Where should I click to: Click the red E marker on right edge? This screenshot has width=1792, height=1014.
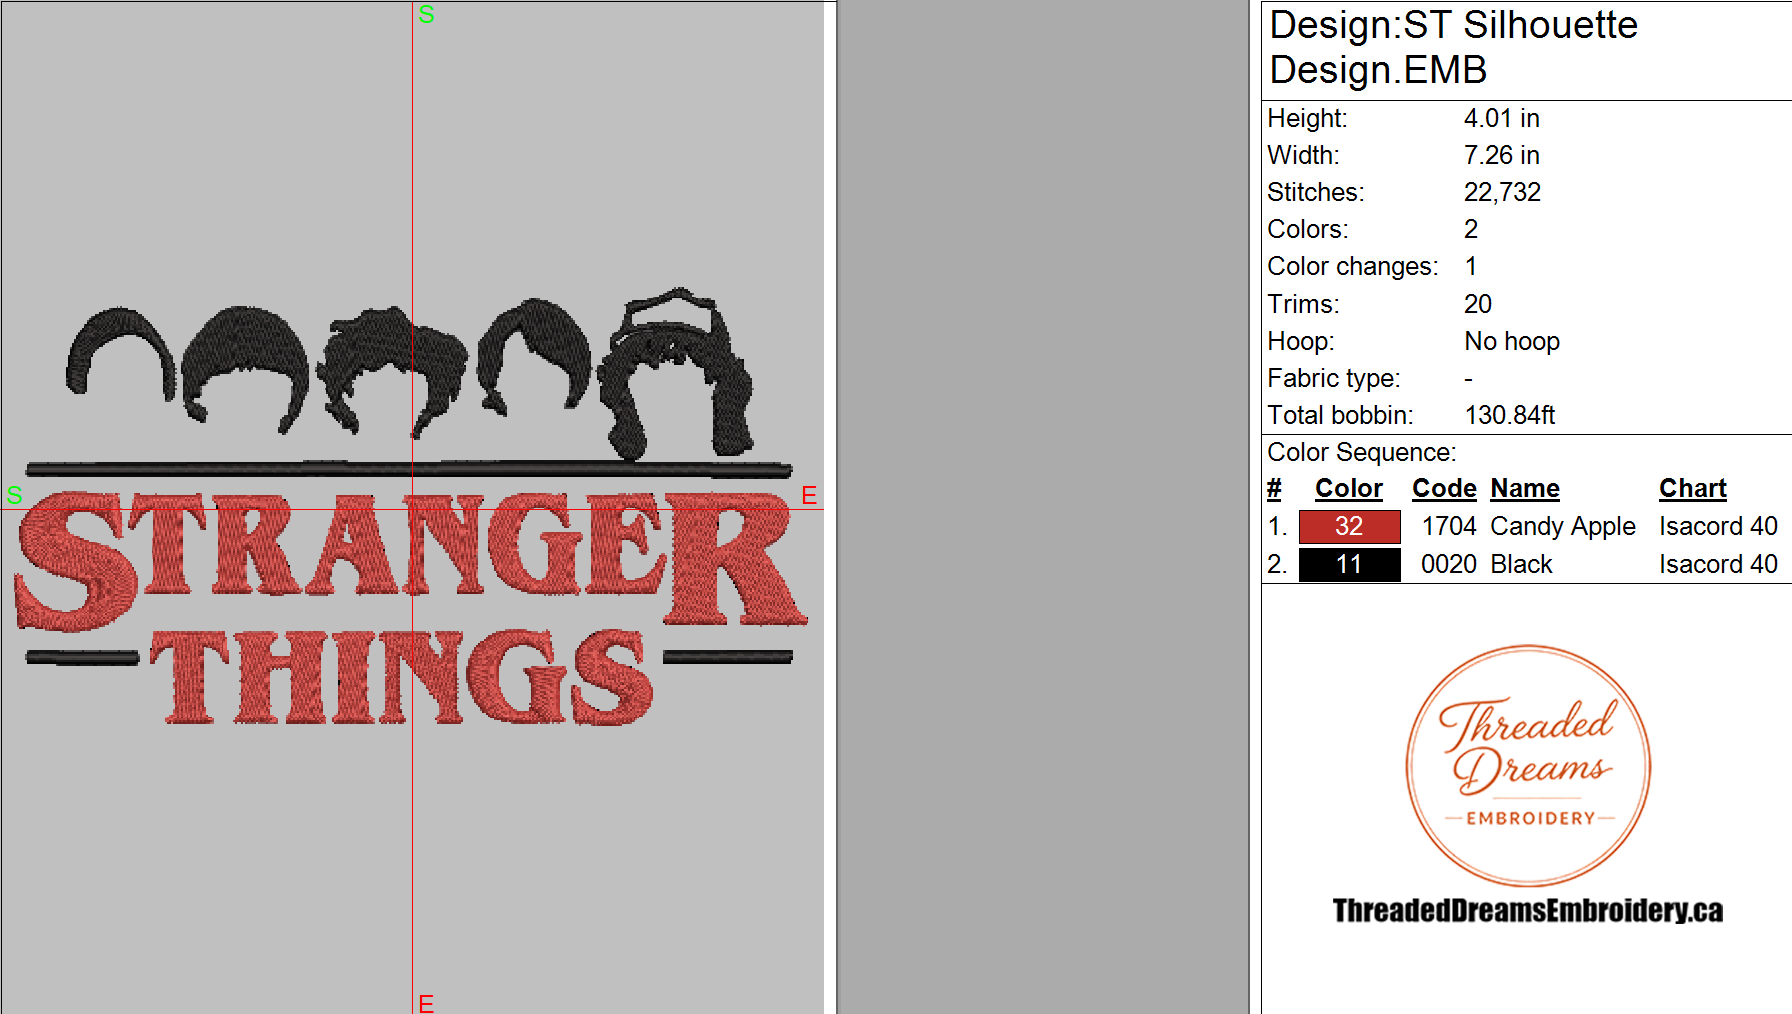click(x=809, y=495)
